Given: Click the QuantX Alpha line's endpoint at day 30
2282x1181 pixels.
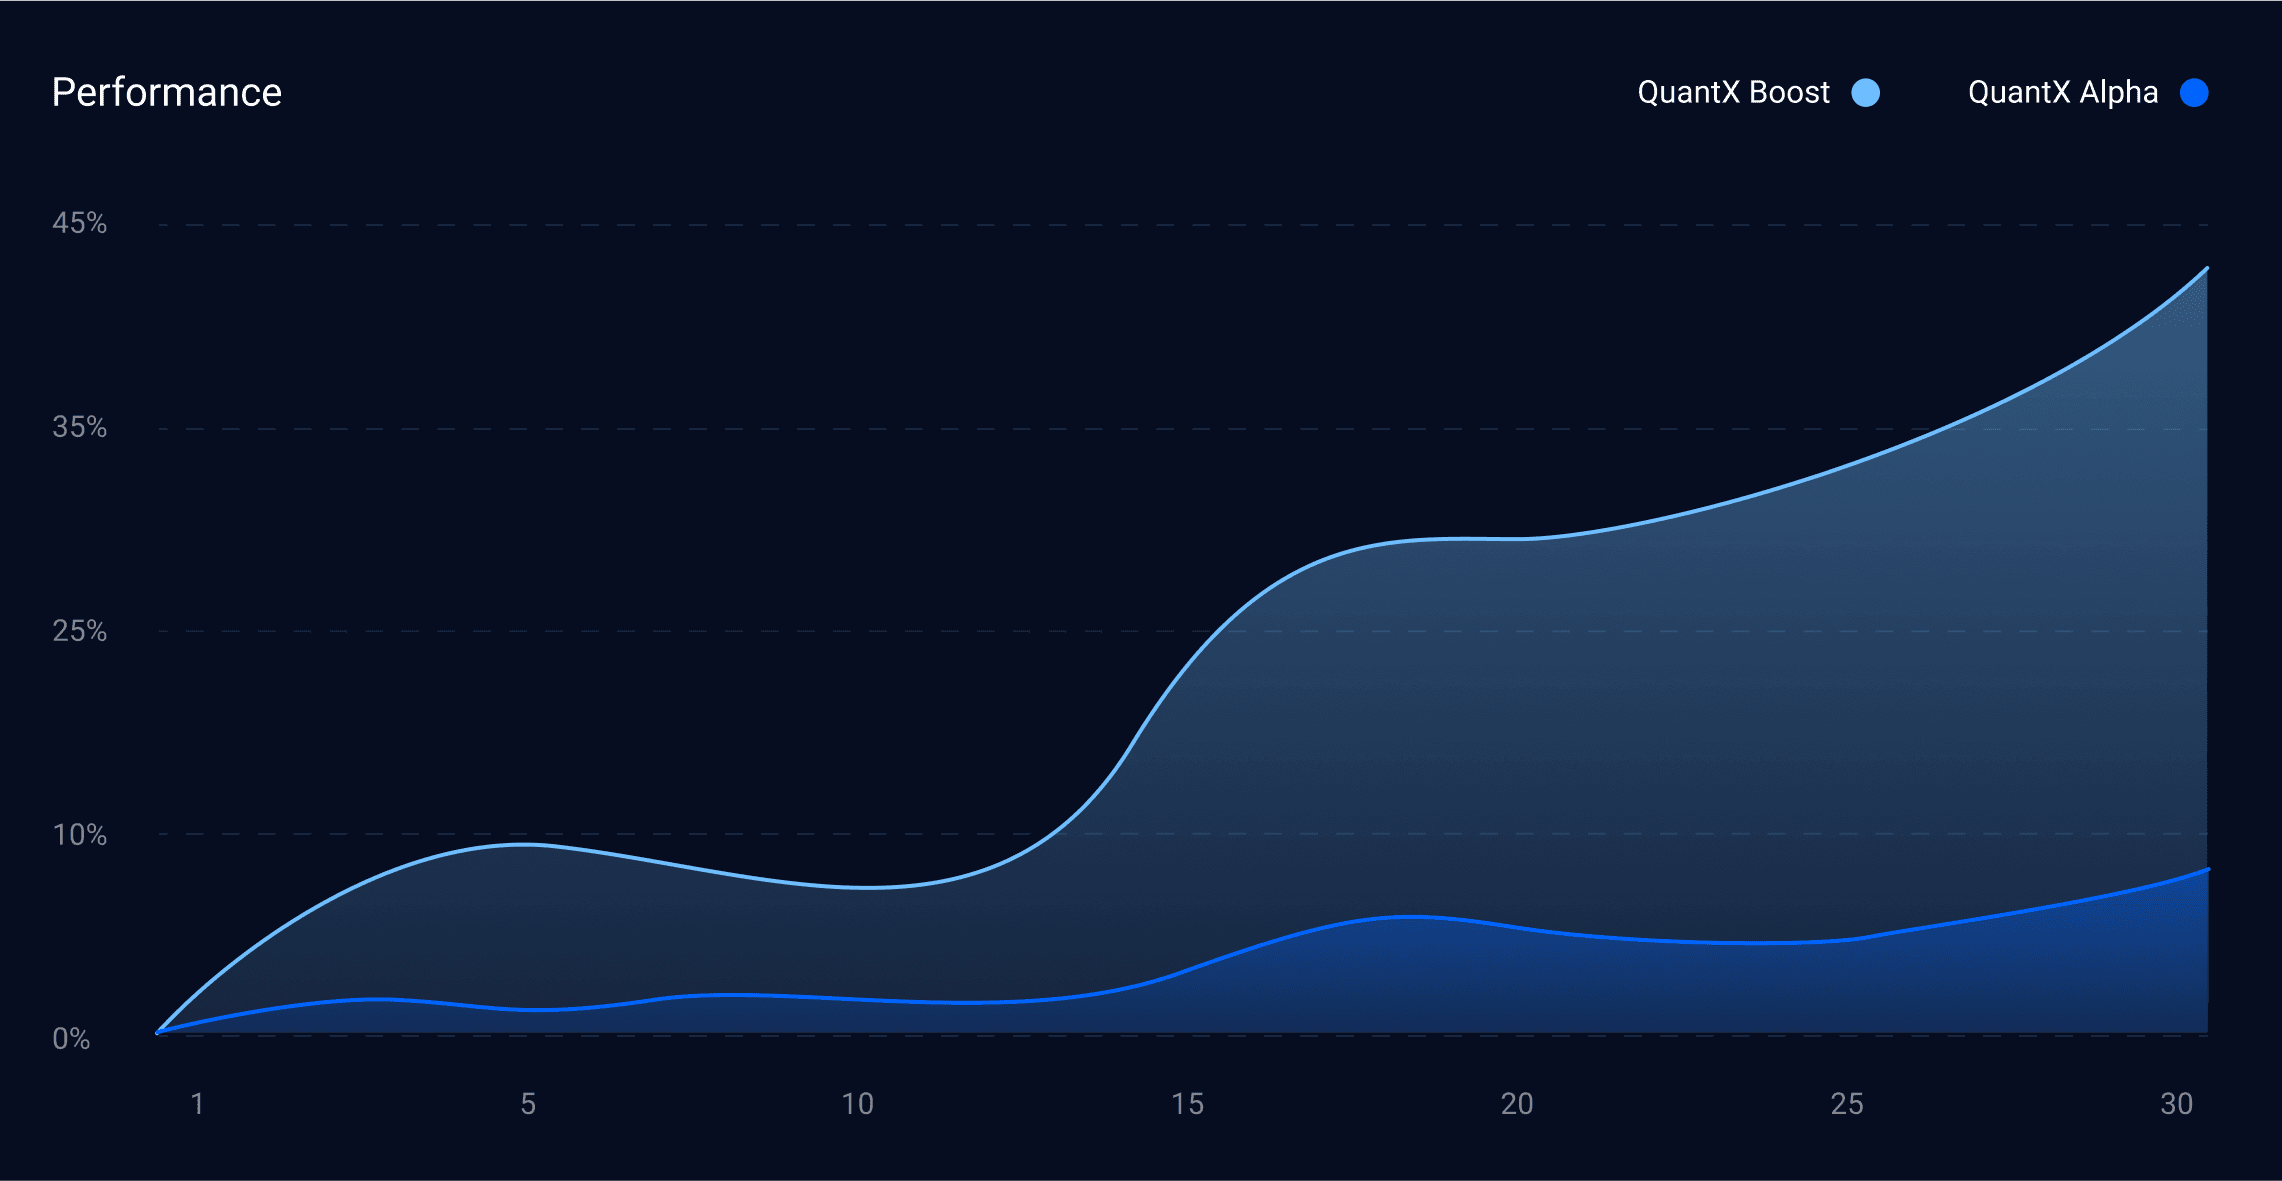Looking at the screenshot, I should pyautogui.click(x=2206, y=870).
